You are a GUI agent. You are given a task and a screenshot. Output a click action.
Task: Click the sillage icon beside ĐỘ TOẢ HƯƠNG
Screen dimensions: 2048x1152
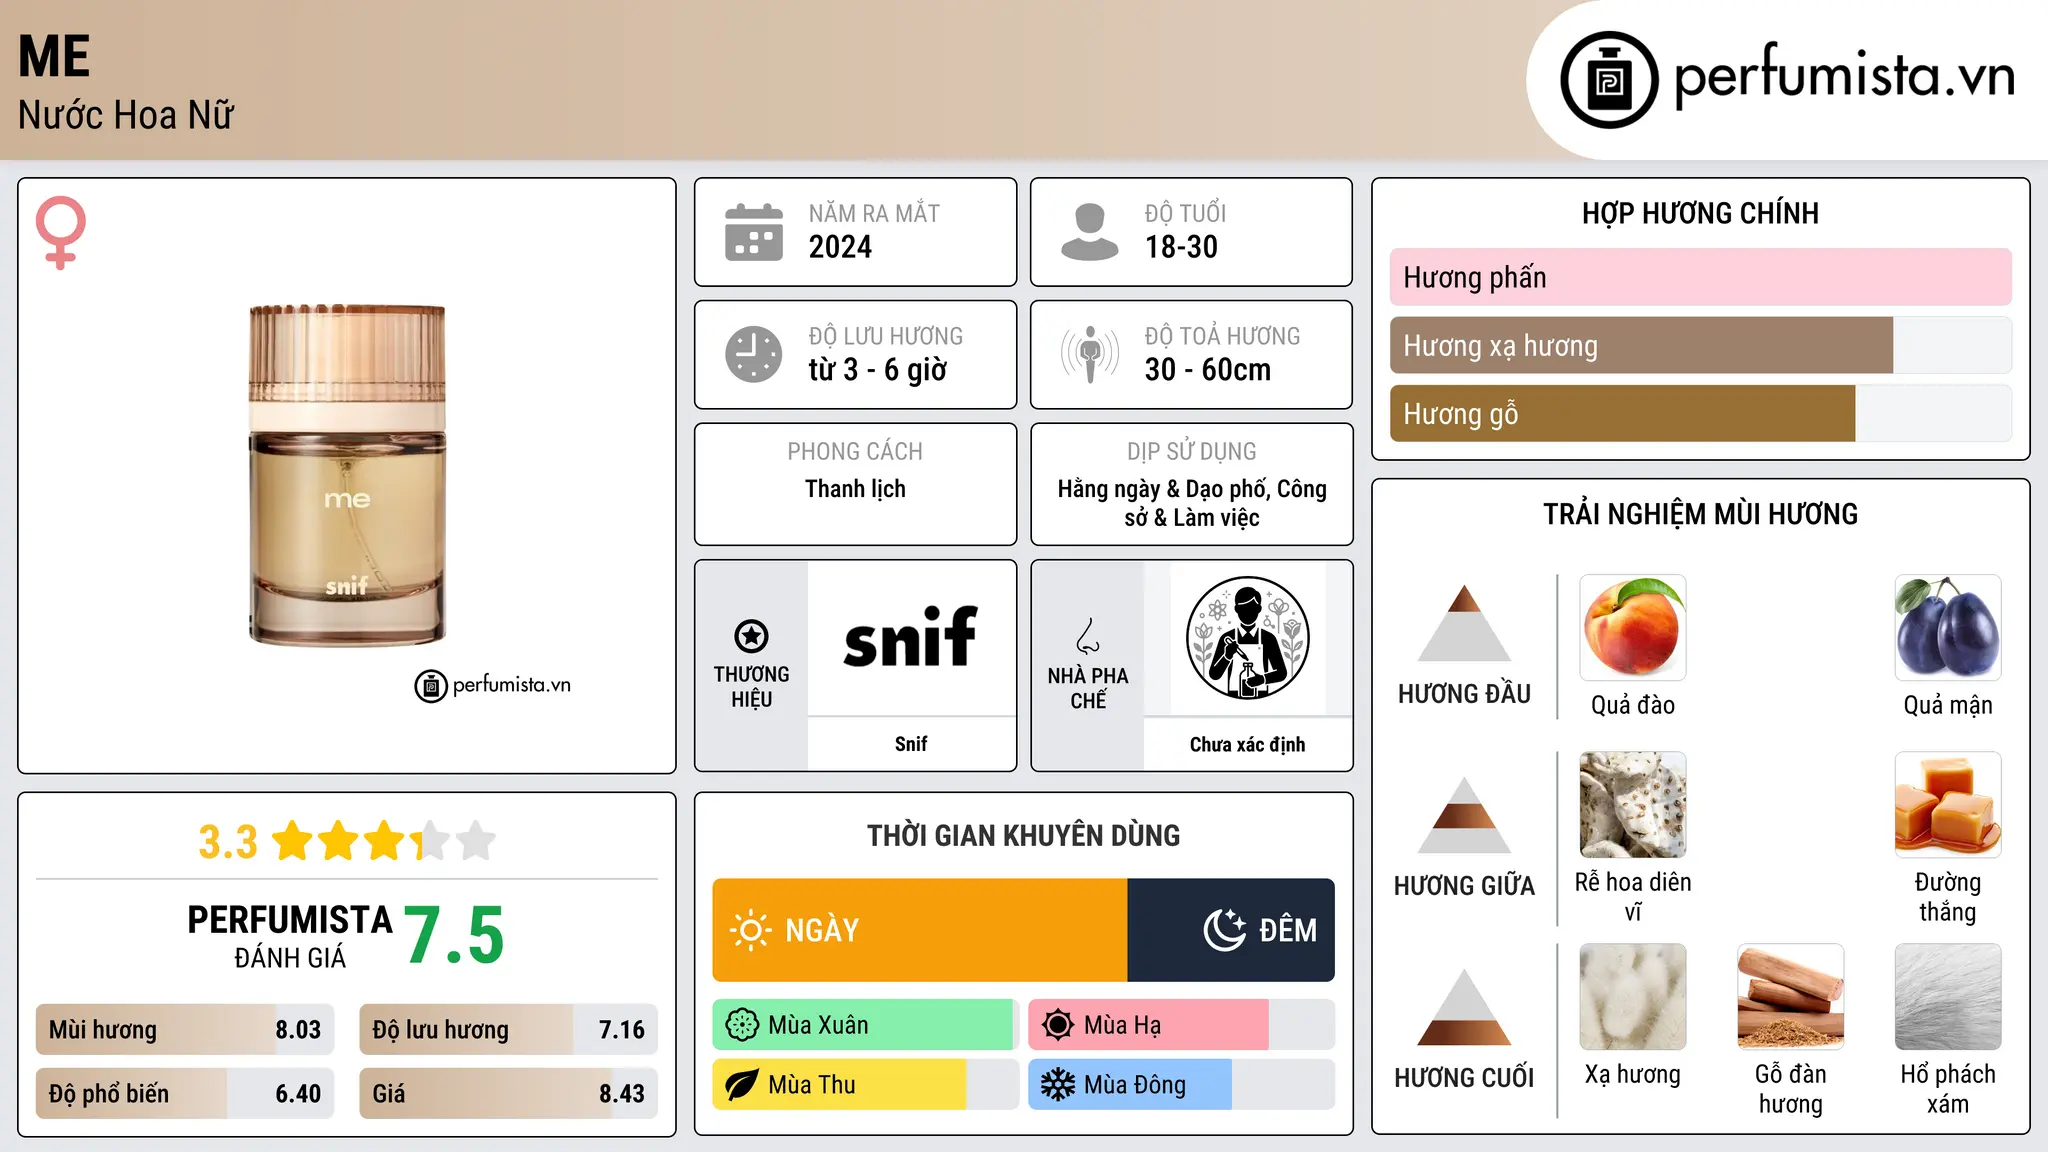(1089, 354)
